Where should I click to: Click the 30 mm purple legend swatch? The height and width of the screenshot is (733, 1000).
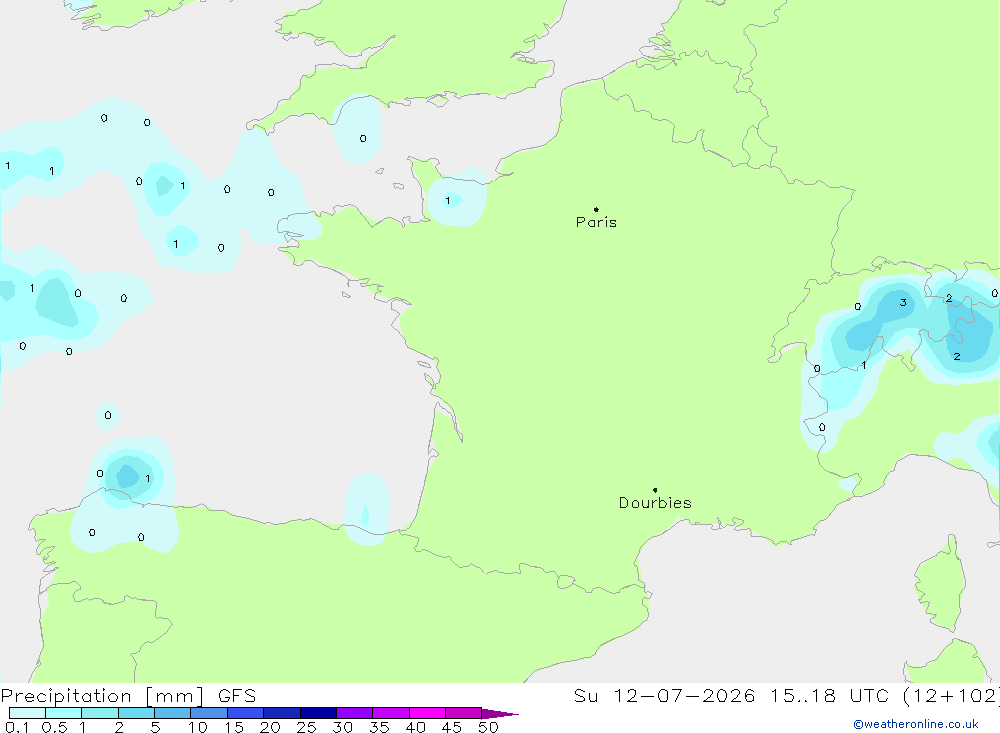[x=354, y=713]
